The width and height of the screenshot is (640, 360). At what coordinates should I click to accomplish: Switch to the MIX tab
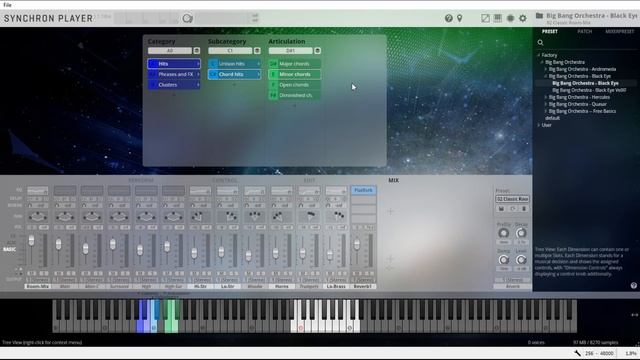point(393,180)
